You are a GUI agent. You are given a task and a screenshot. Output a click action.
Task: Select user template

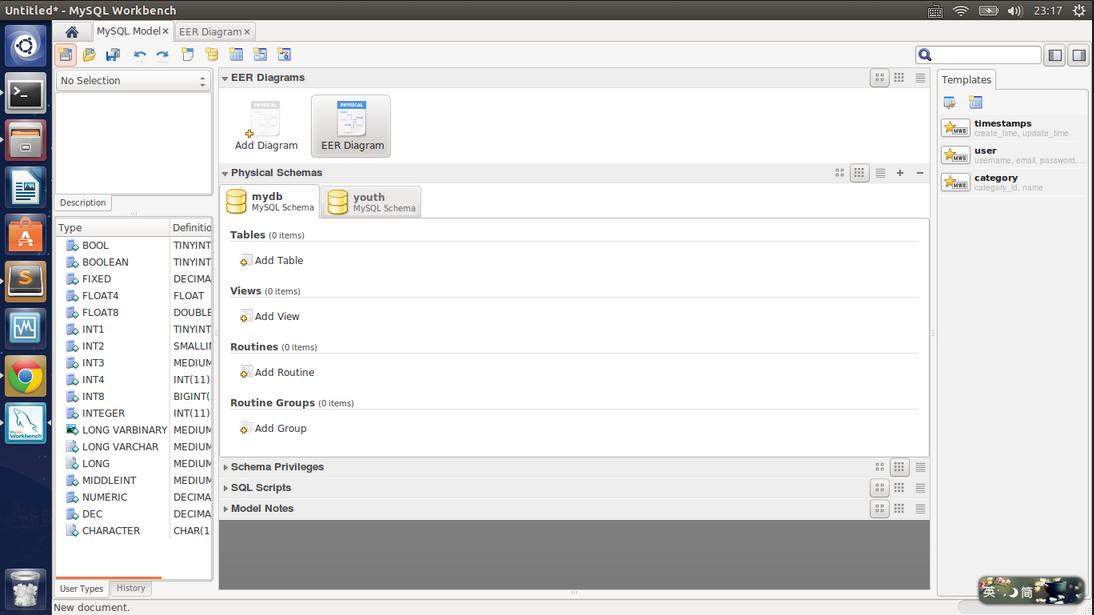pos(1013,155)
